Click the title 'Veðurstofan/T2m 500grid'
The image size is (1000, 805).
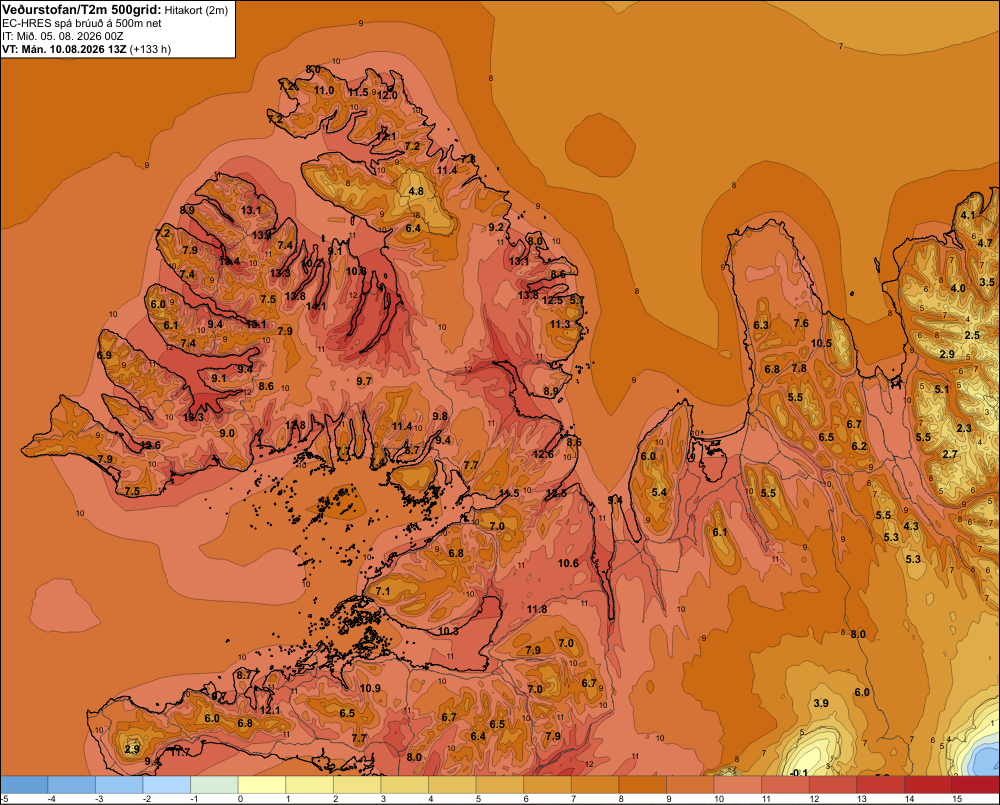pyautogui.click(x=81, y=10)
